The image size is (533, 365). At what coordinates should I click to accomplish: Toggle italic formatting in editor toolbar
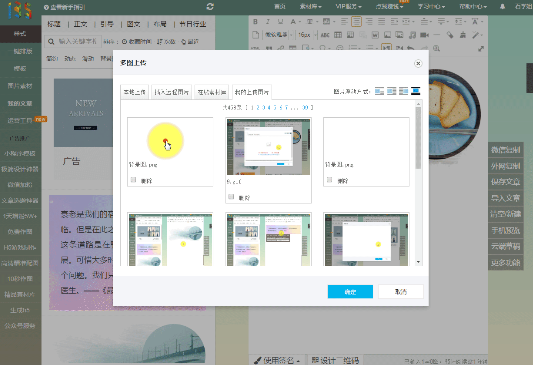coord(268,22)
